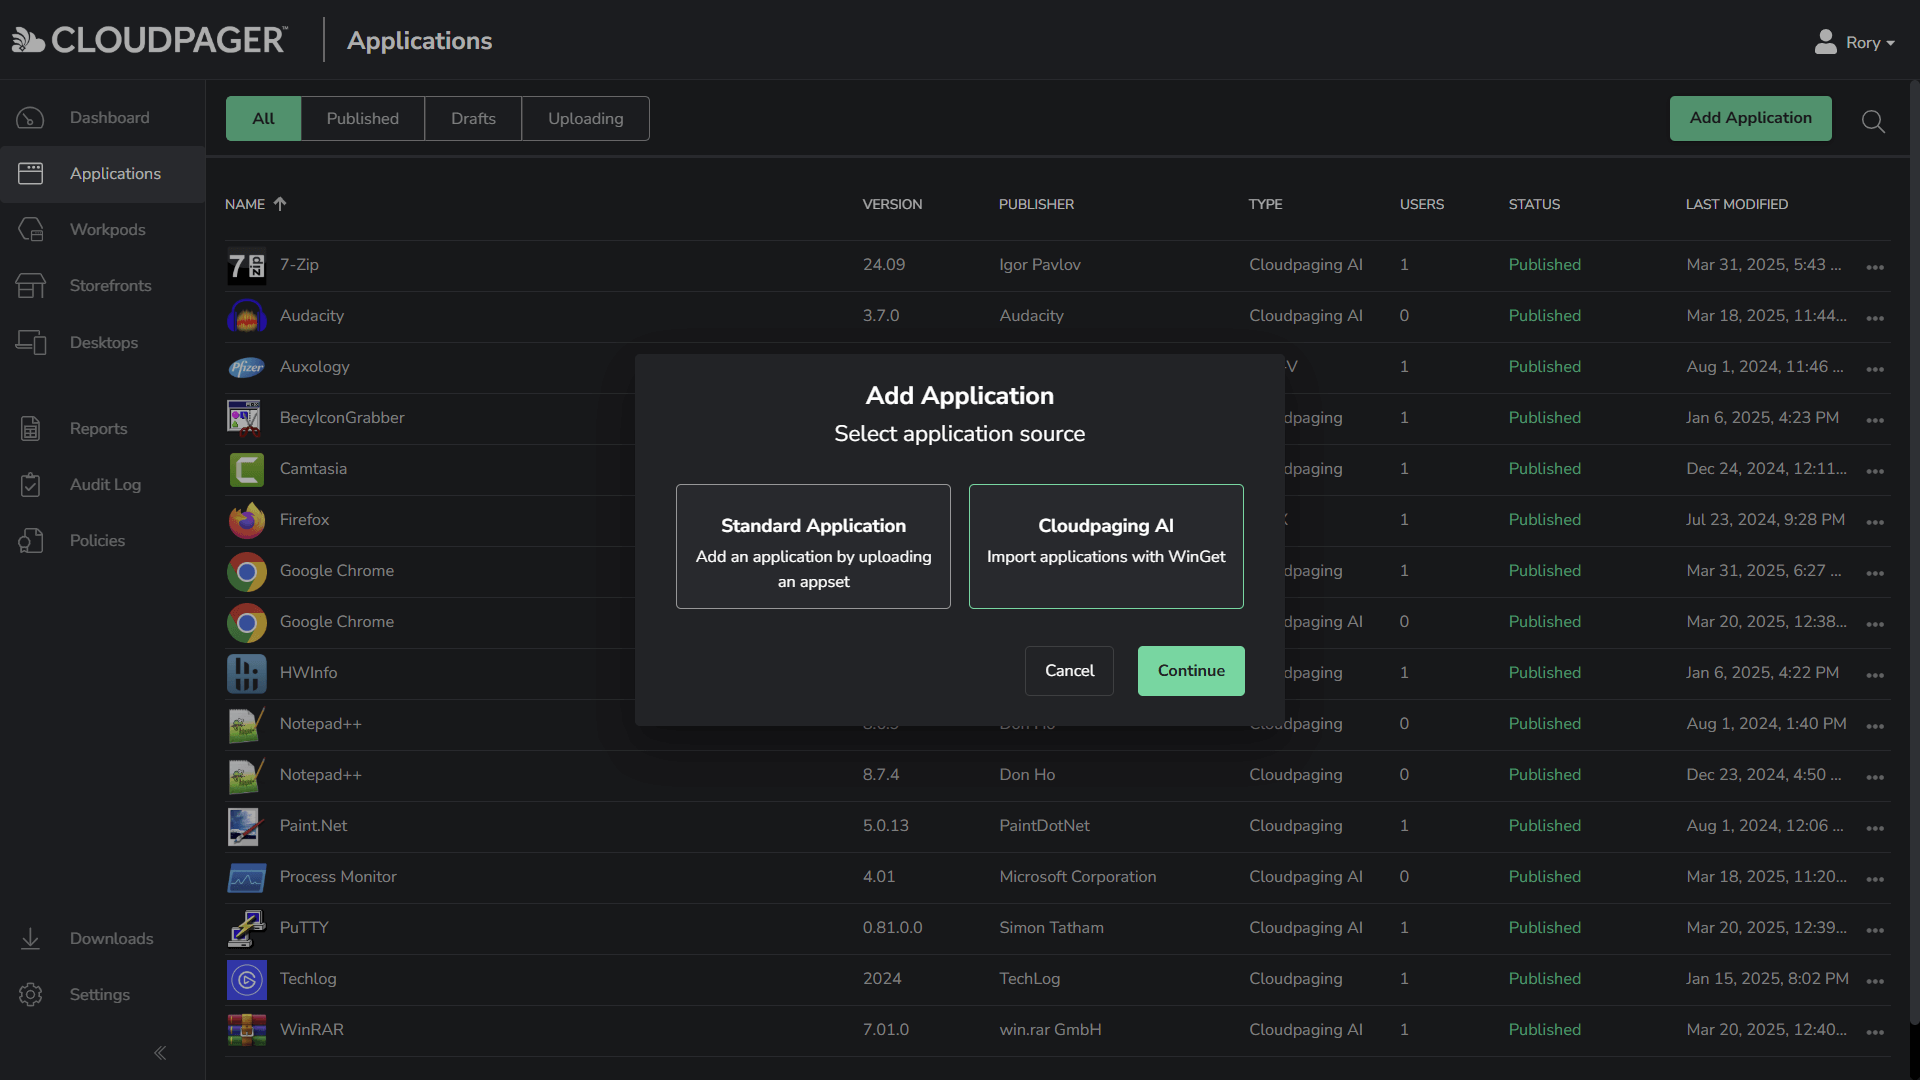Click the Add Application button
1920x1080 pixels.
click(x=1751, y=118)
